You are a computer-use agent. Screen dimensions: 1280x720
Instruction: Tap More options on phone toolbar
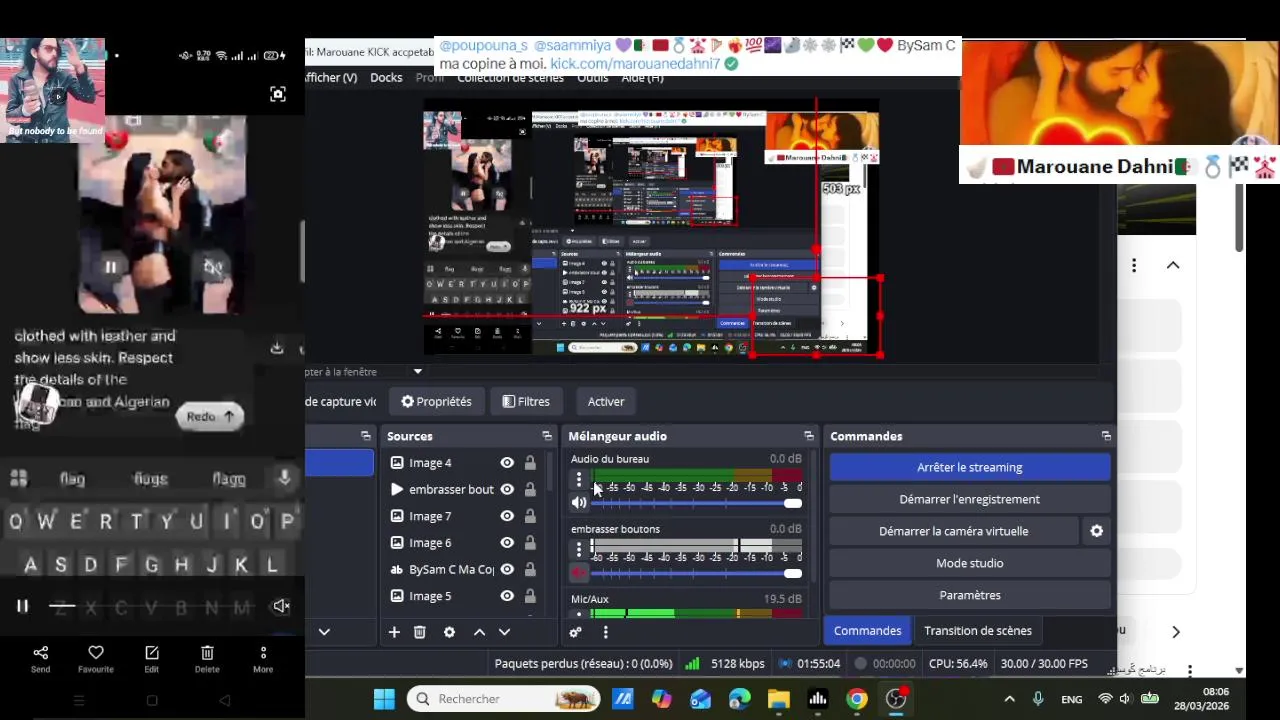coord(263,658)
